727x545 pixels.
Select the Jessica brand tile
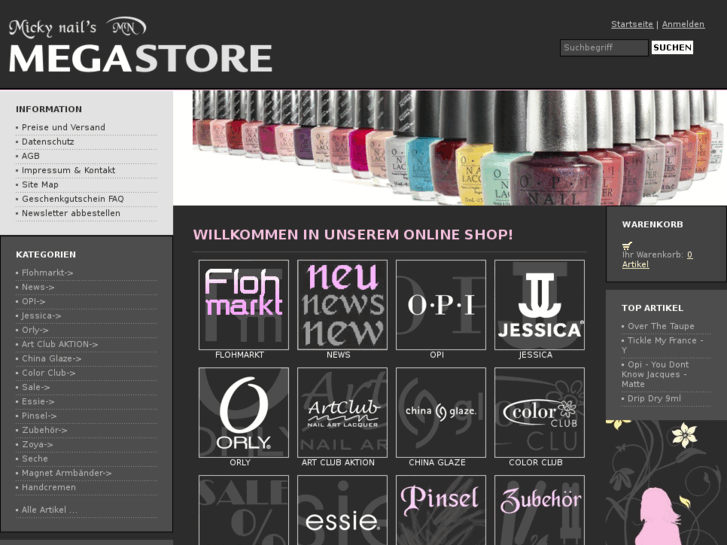540,305
